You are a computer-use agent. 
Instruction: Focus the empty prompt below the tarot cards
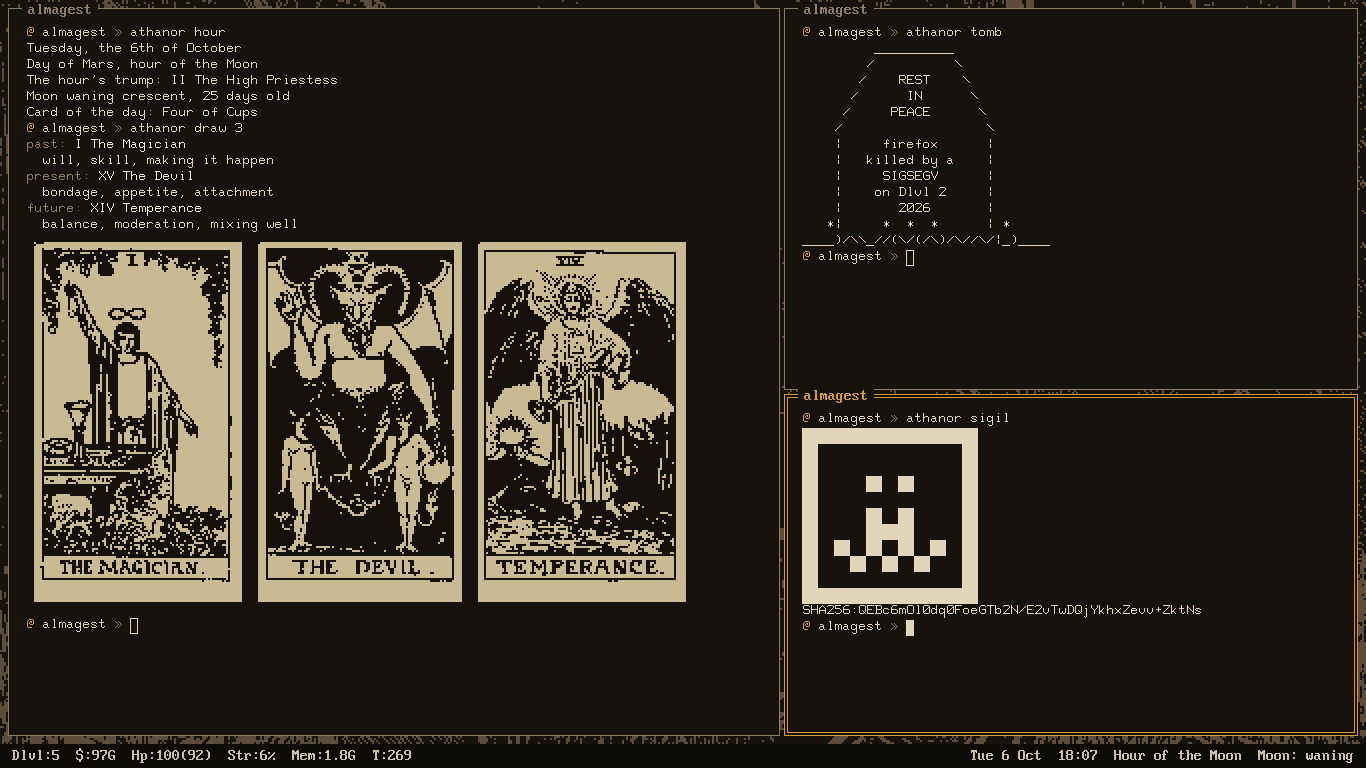(83, 625)
